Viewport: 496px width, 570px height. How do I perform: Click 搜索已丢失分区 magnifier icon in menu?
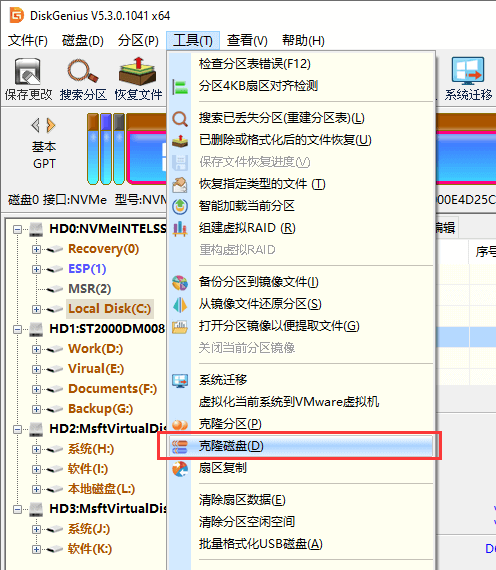point(180,119)
